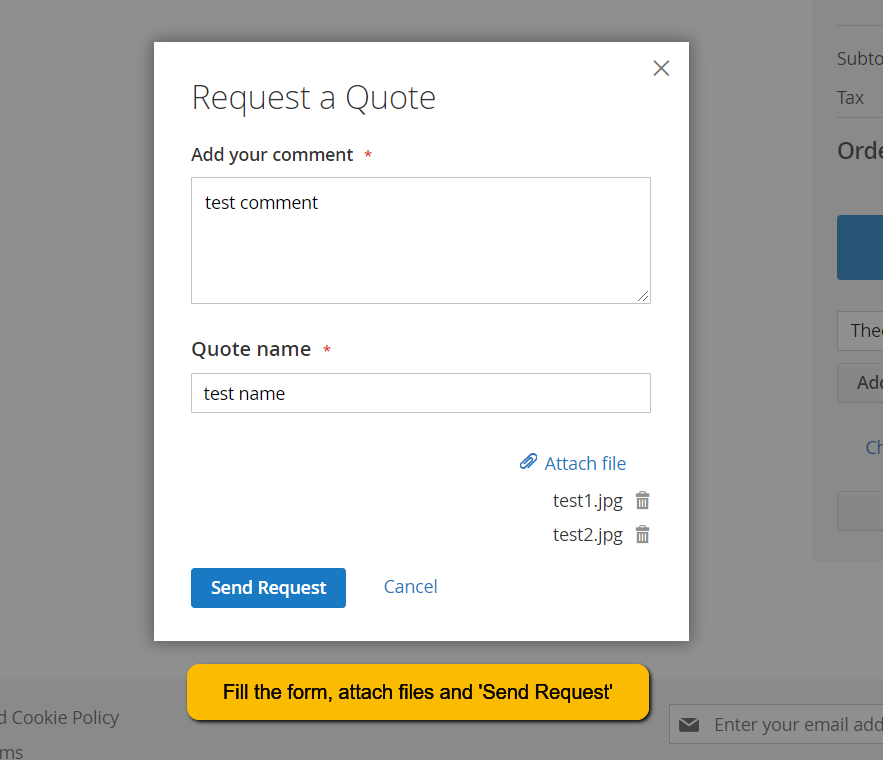The image size is (883, 760).
Task: Click the Request a Quote heading
Action: pyautogui.click(x=313, y=98)
